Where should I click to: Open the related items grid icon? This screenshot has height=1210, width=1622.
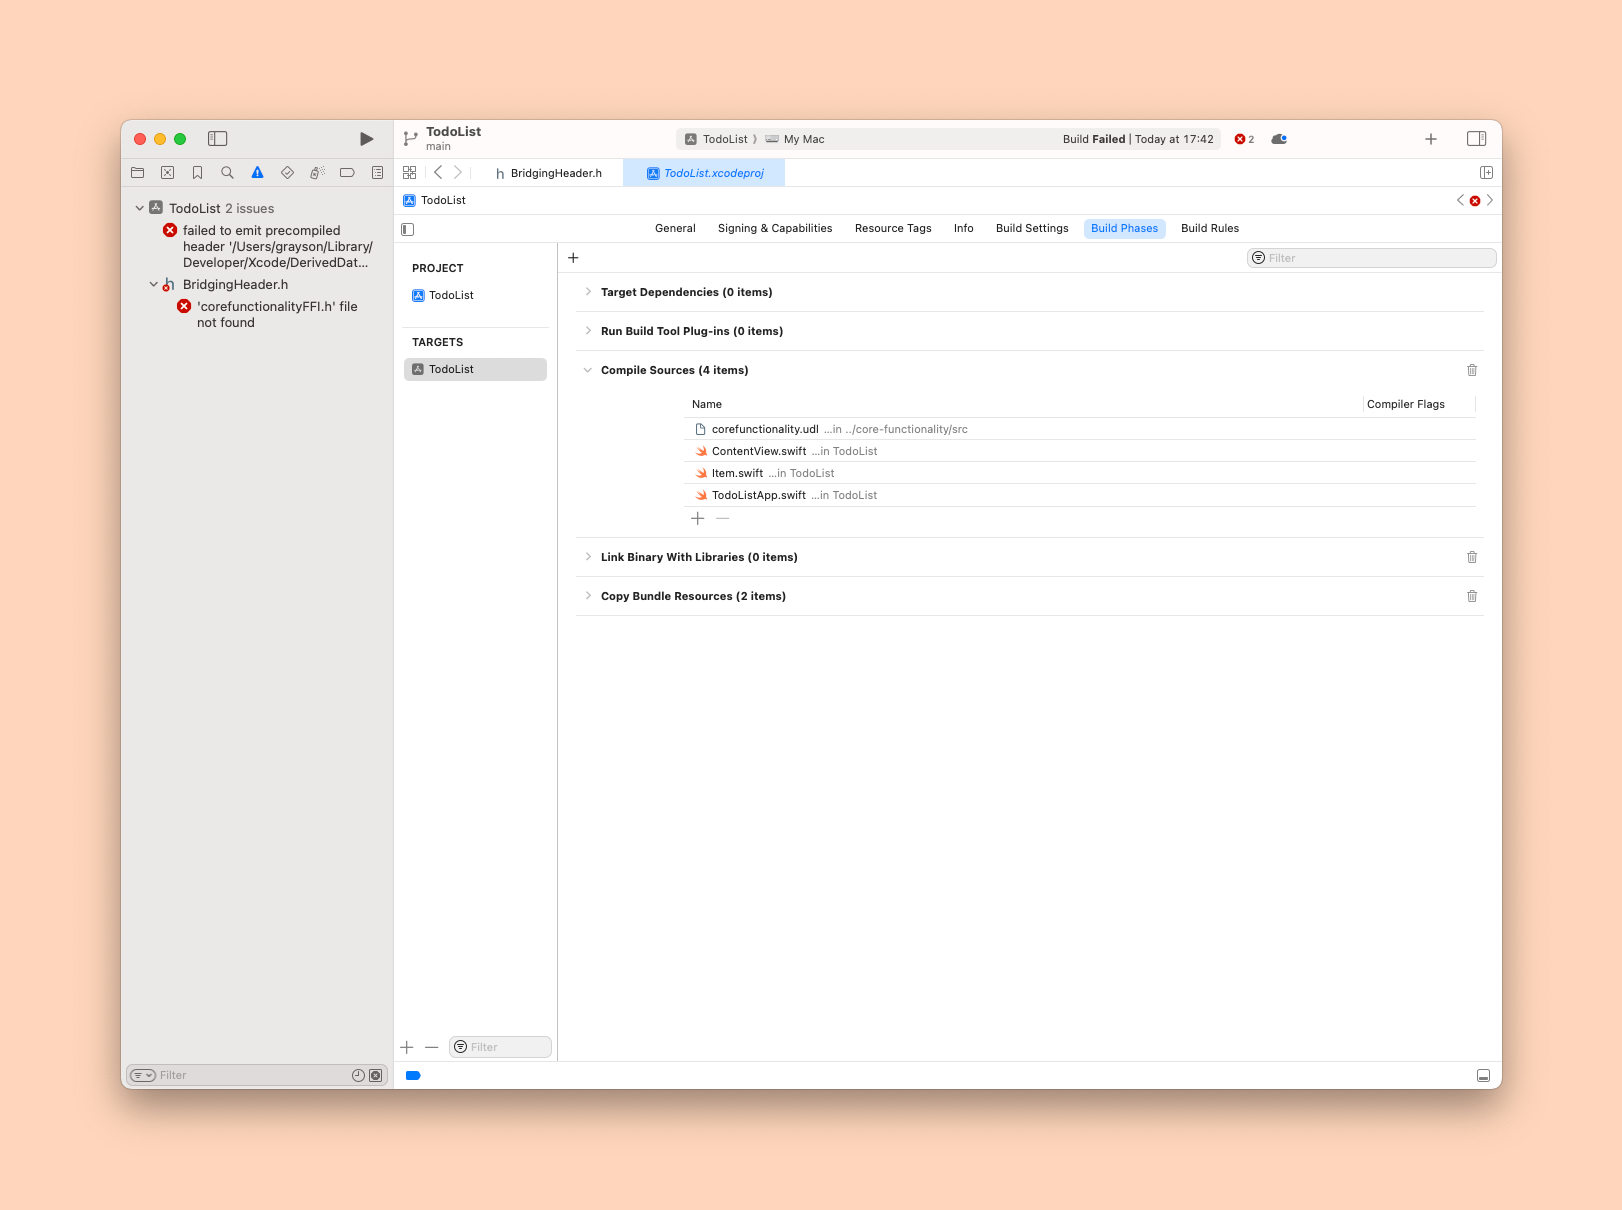click(410, 173)
